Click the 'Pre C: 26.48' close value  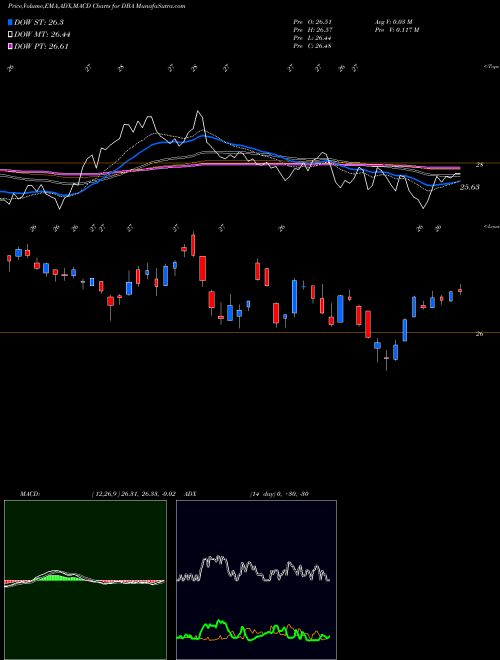click(312, 46)
